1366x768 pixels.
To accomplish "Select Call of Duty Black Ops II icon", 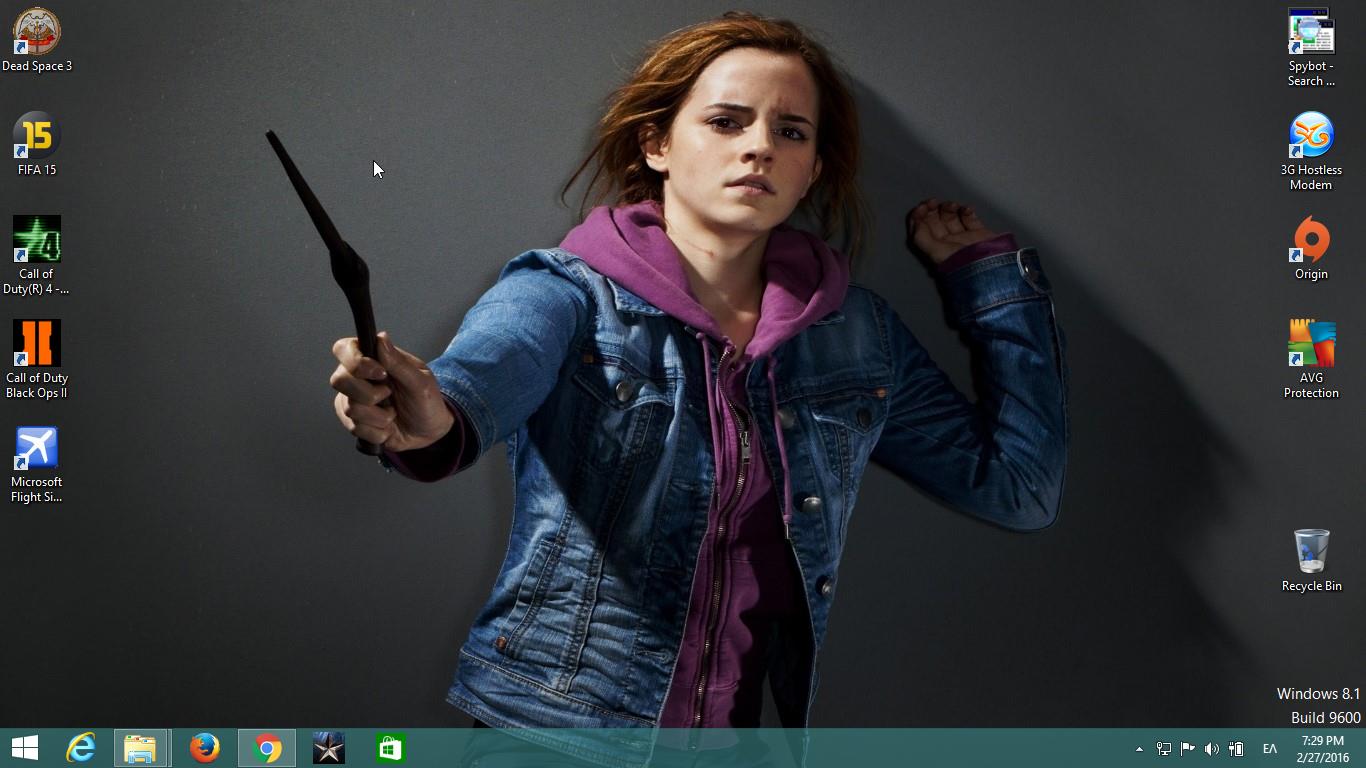I will (37, 360).
